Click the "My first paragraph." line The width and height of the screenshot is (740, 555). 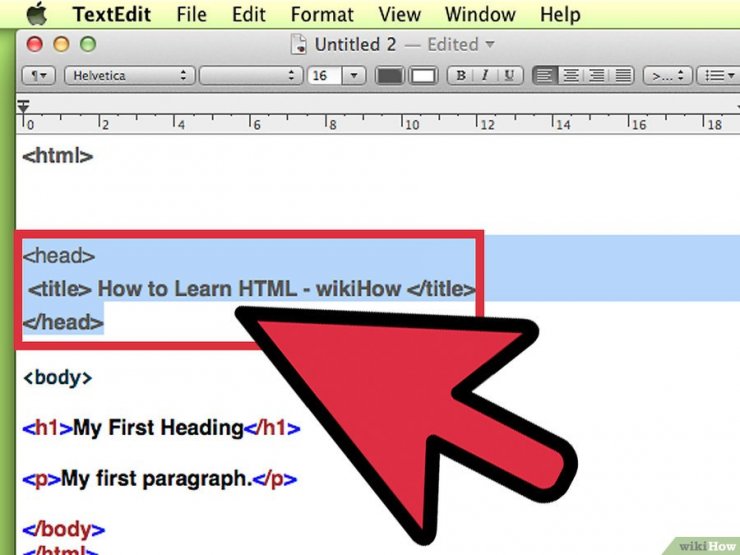click(x=160, y=479)
